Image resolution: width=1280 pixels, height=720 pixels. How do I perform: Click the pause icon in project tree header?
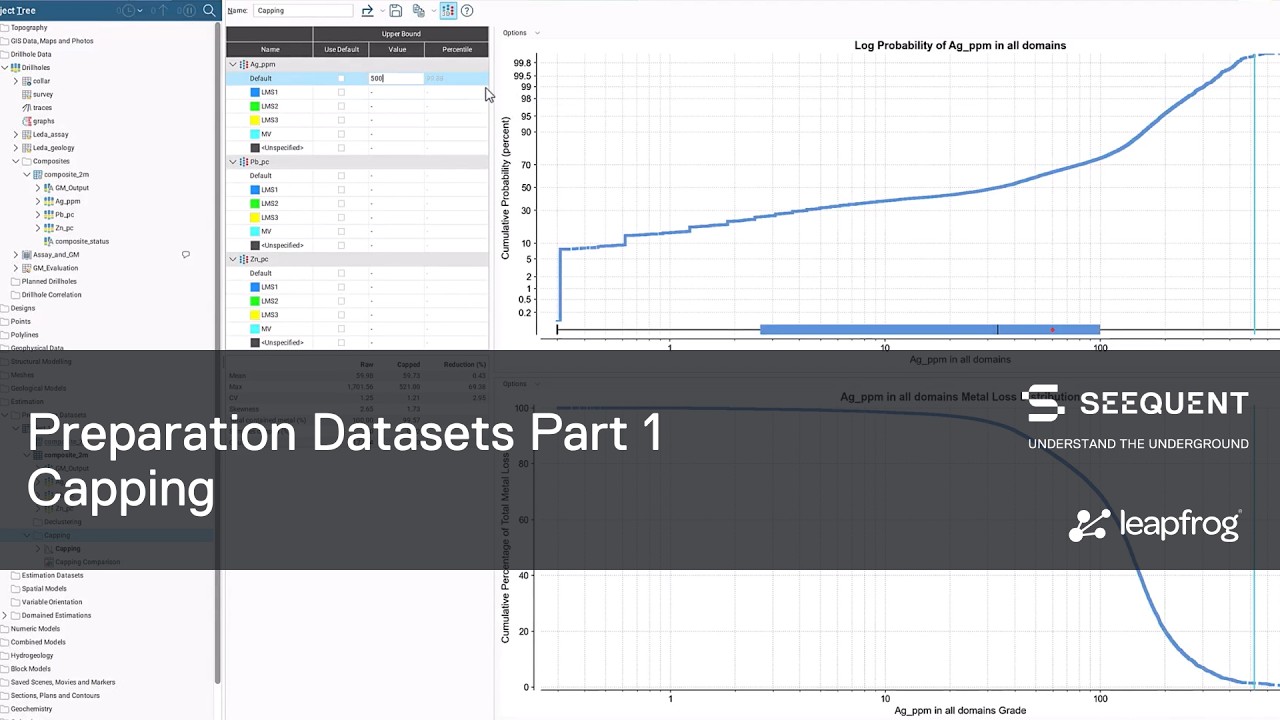[190, 10]
